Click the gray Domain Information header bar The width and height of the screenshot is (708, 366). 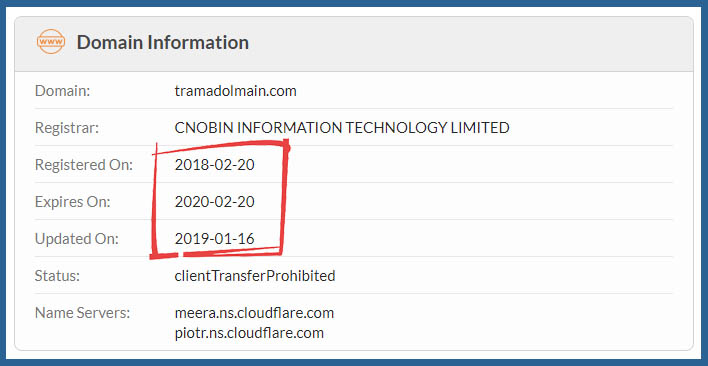(x=354, y=44)
